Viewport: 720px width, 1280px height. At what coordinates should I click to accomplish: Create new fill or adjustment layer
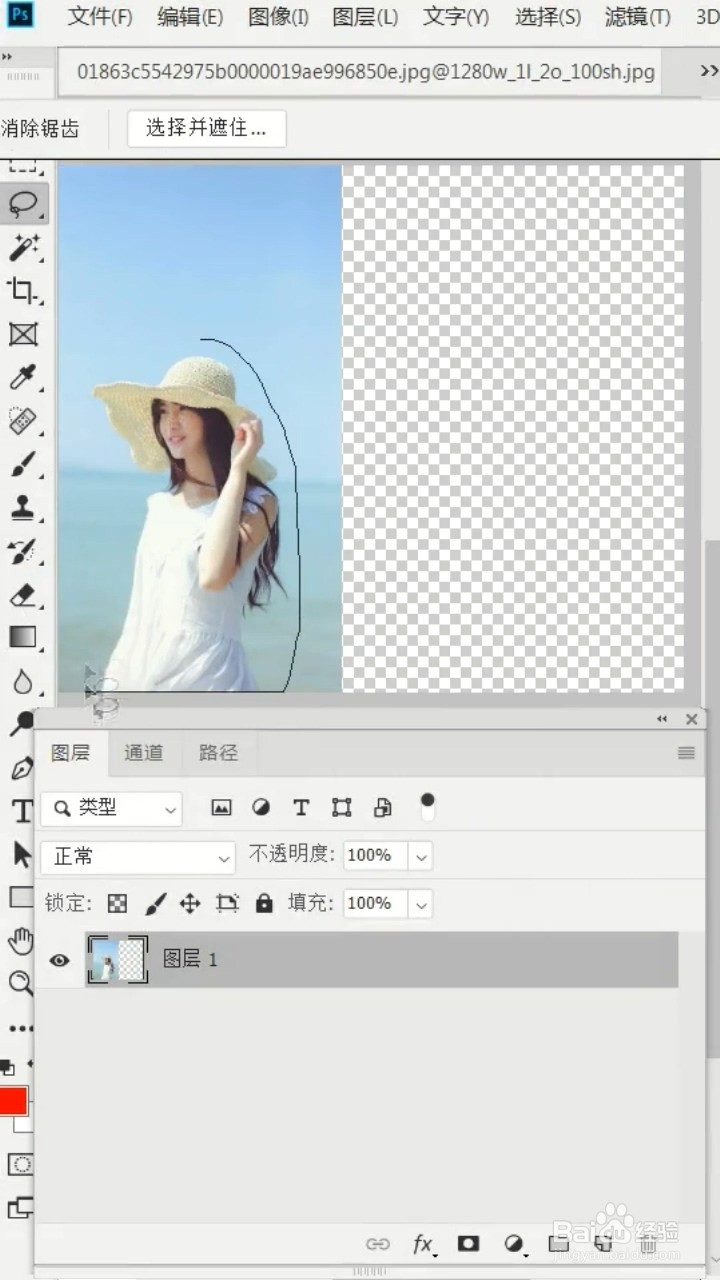(x=515, y=1244)
